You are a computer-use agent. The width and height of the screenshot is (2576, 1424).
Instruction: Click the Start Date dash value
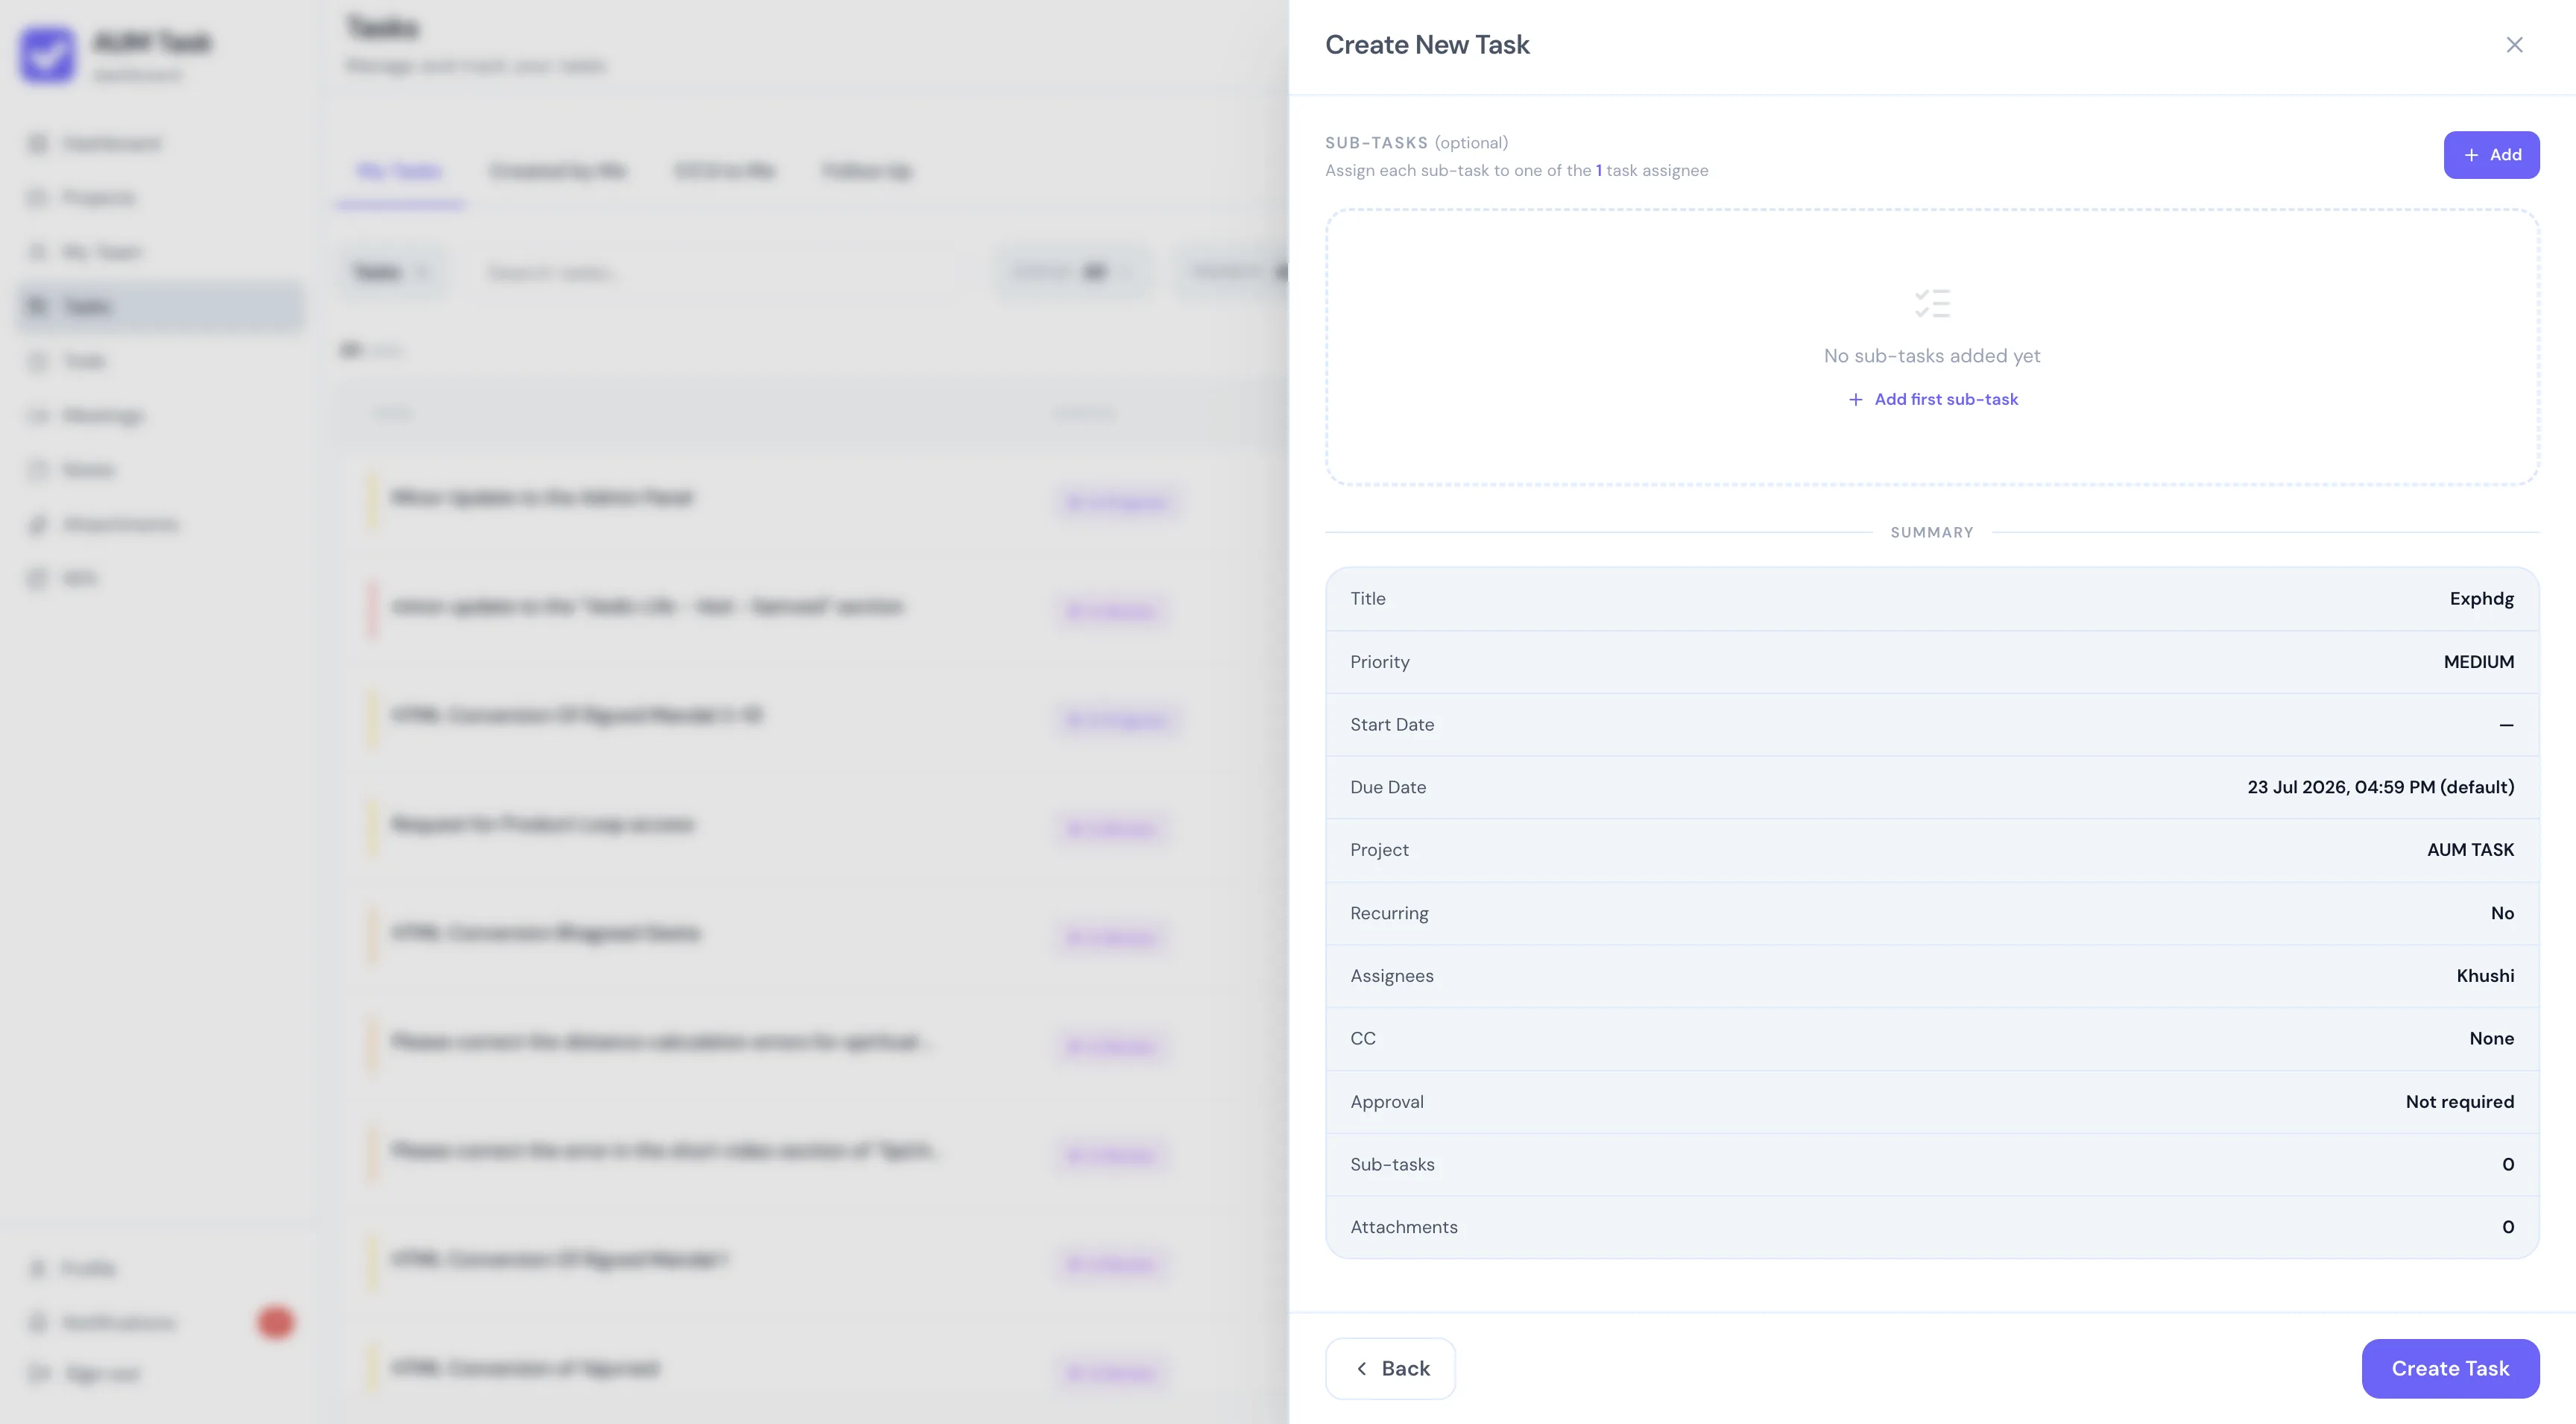tap(2506, 725)
